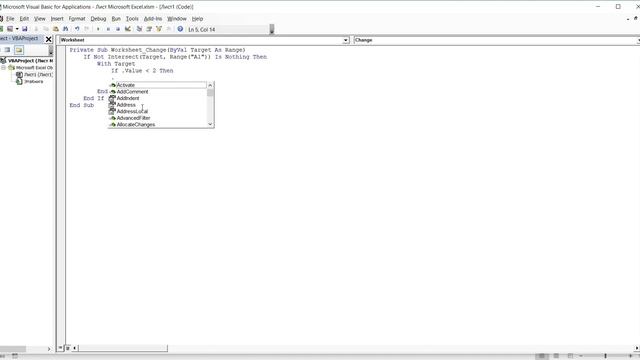Select the Лист1 sheet module in tree
The width and height of the screenshot is (640, 360).
(x=38, y=75)
